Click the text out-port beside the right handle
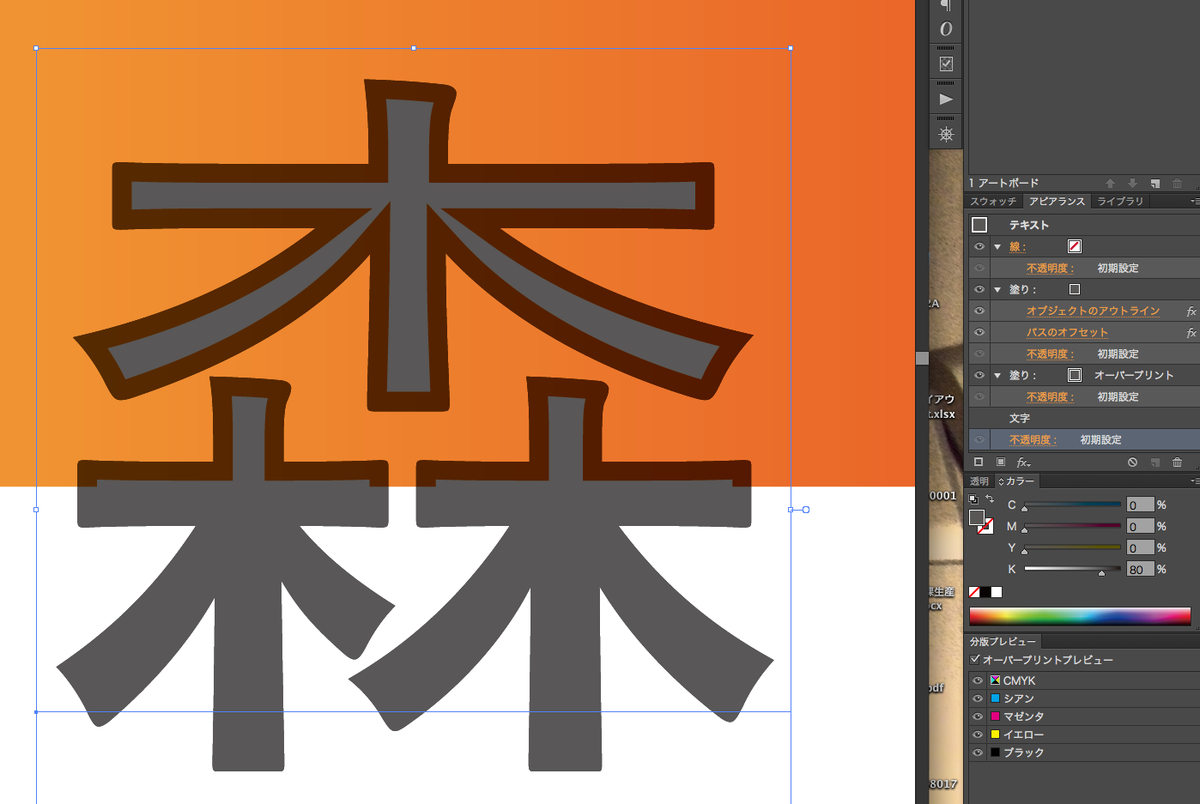 point(806,510)
